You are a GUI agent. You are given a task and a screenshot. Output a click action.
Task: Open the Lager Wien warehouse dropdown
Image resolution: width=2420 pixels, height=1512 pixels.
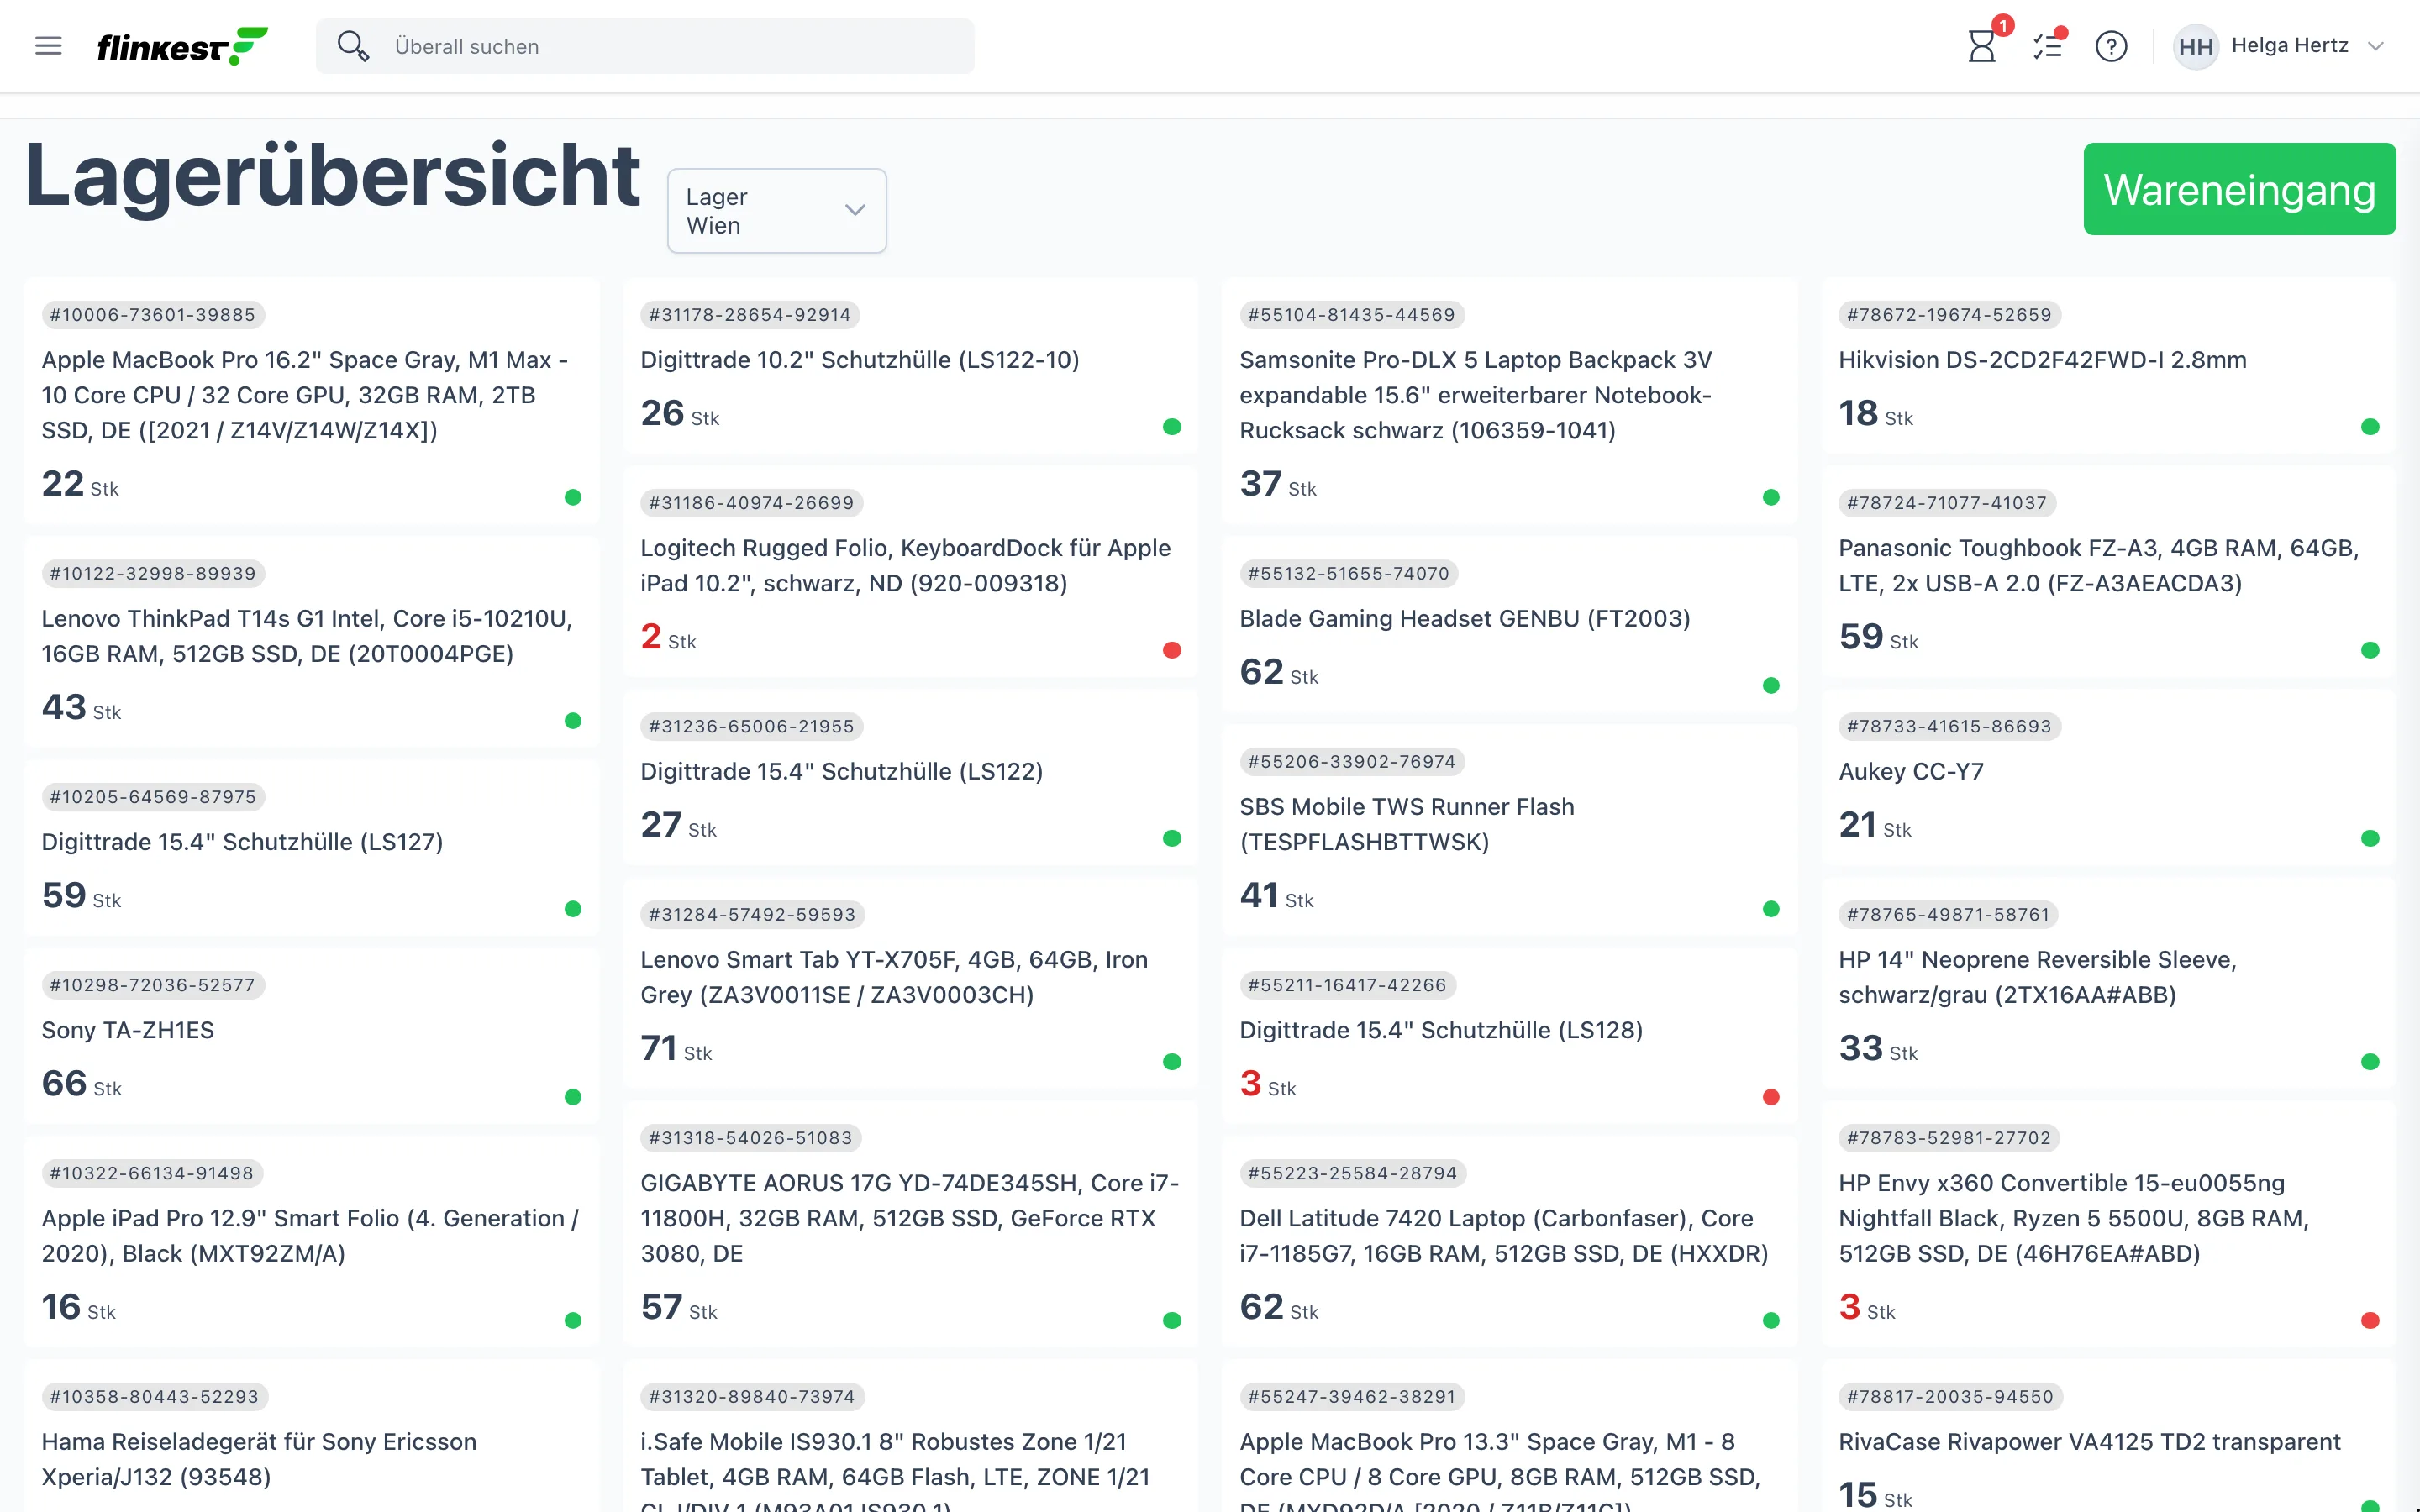click(x=777, y=211)
